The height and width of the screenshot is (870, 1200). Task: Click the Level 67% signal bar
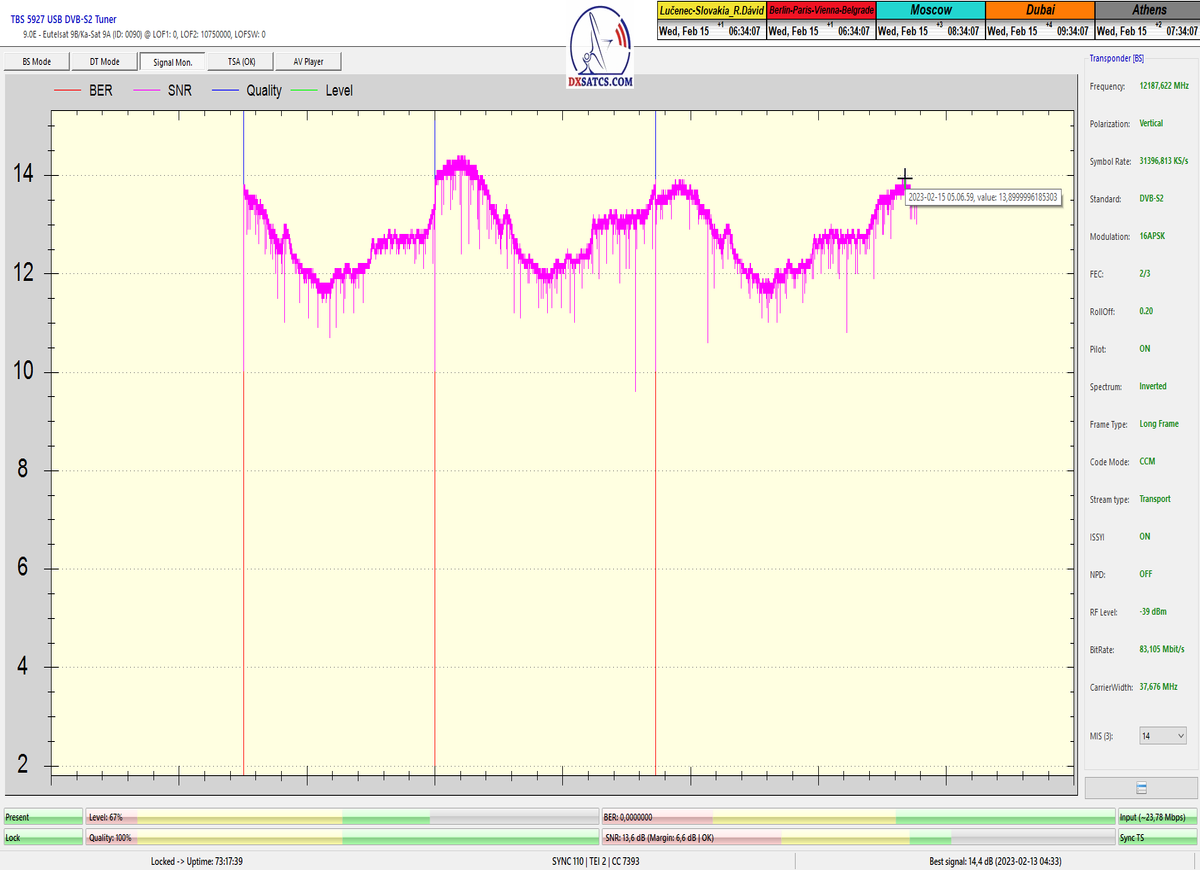[x=341, y=817]
